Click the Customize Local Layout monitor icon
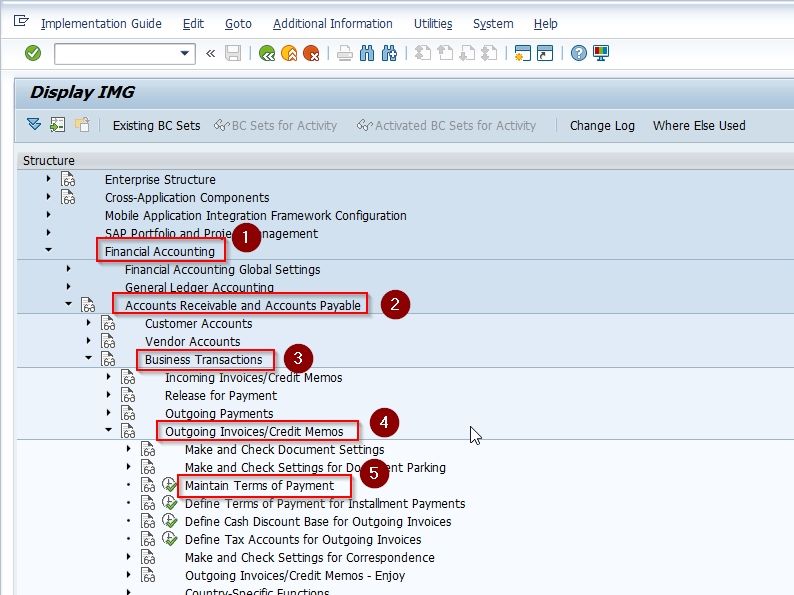 [601, 53]
